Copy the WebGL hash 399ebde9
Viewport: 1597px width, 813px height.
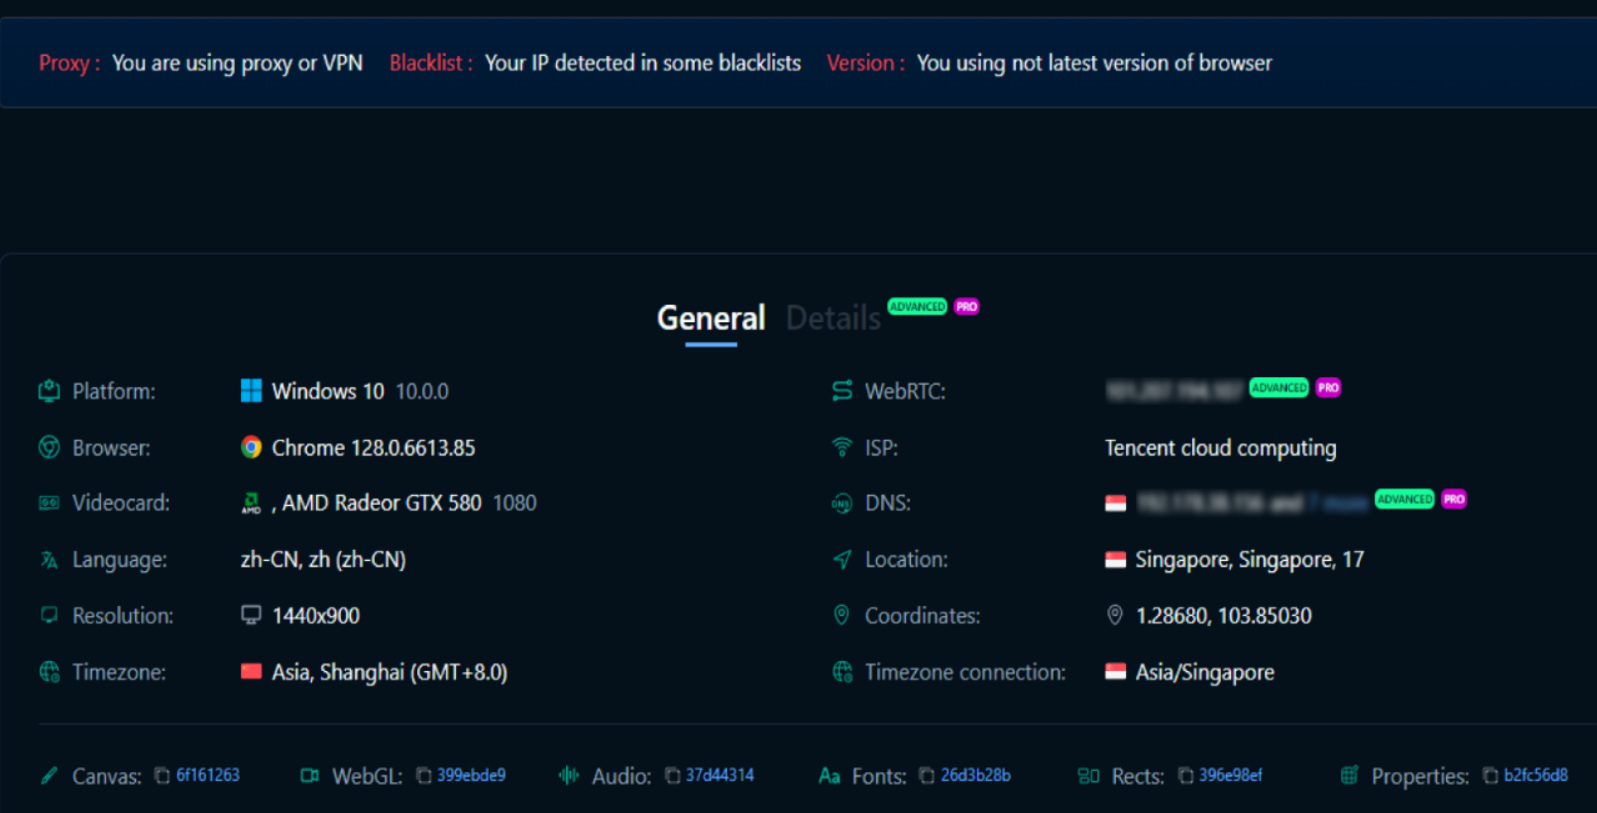[x=424, y=776]
